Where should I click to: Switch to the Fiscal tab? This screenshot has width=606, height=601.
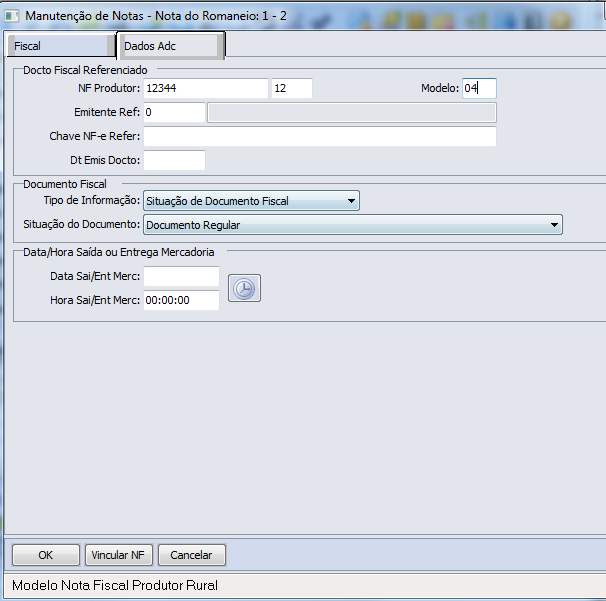(x=61, y=46)
